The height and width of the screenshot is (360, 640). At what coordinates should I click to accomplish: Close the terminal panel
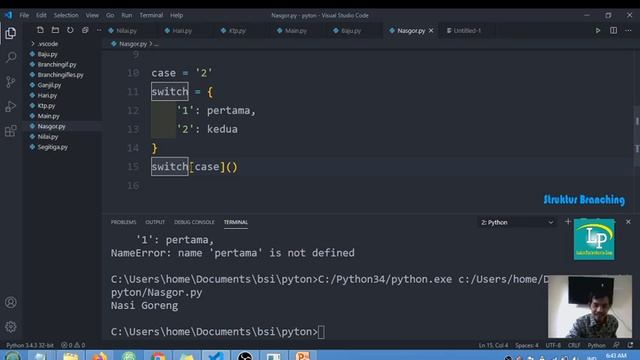(x=628, y=222)
